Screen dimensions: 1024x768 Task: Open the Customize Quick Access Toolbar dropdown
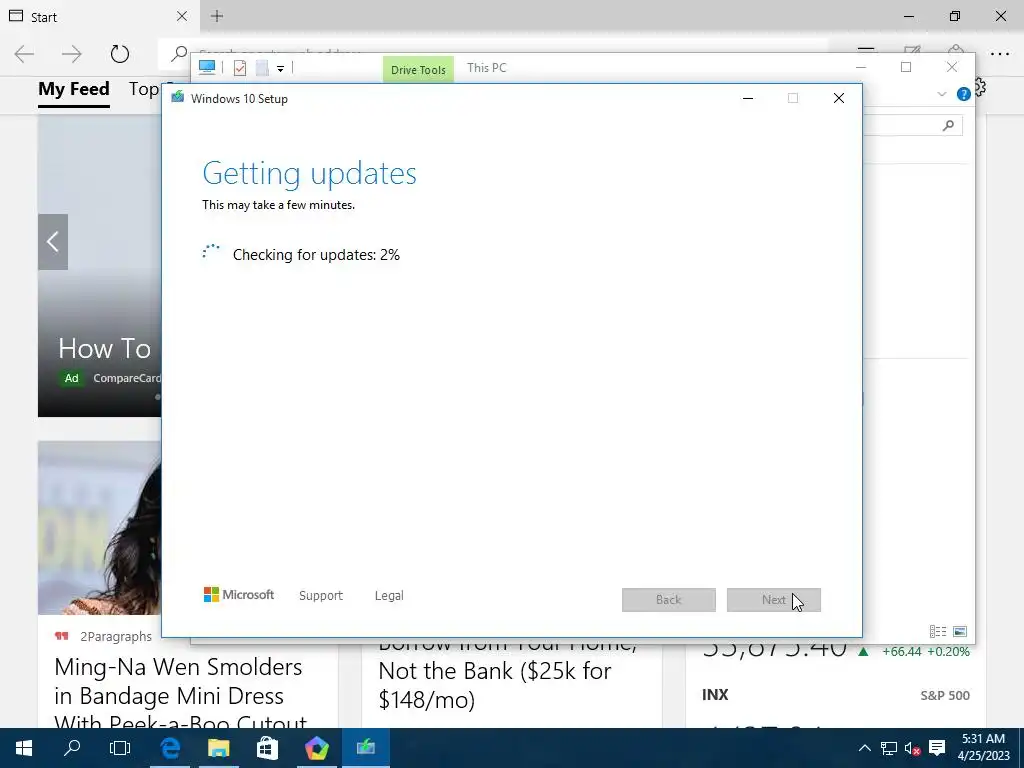click(280, 69)
